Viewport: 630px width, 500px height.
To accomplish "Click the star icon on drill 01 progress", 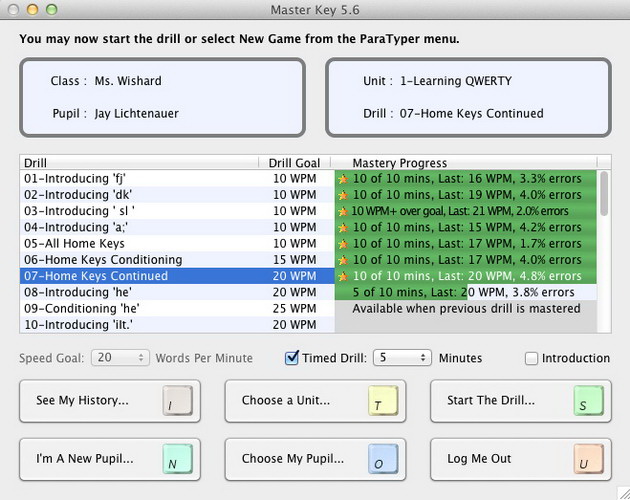I will [343, 179].
